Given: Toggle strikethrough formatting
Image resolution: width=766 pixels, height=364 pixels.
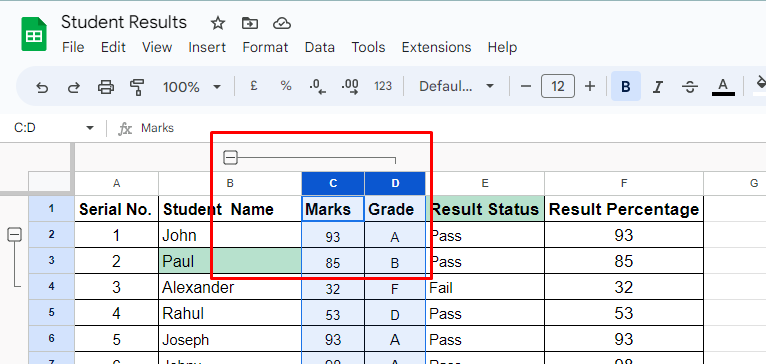Looking at the screenshot, I should pyautogui.click(x=690, y=87).
